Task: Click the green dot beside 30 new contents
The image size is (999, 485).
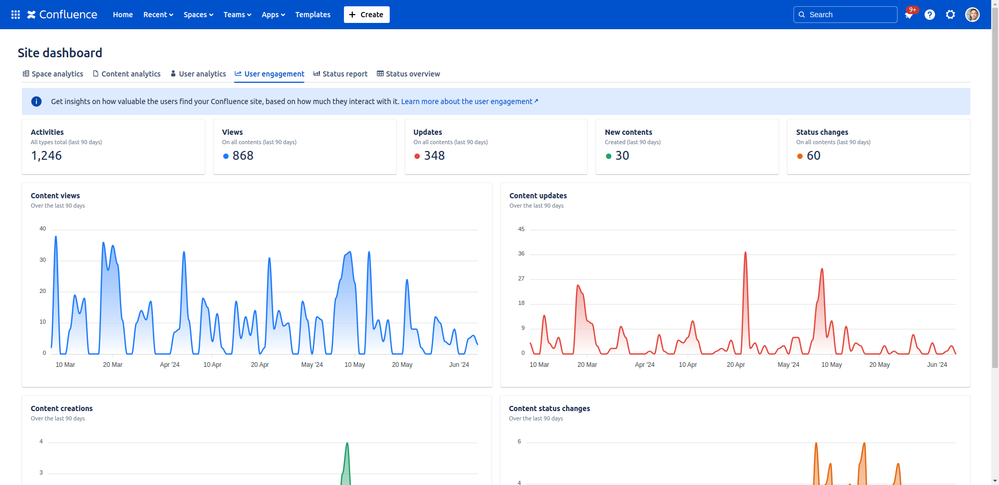Action: pyautogui.click(x=608, y=156)
